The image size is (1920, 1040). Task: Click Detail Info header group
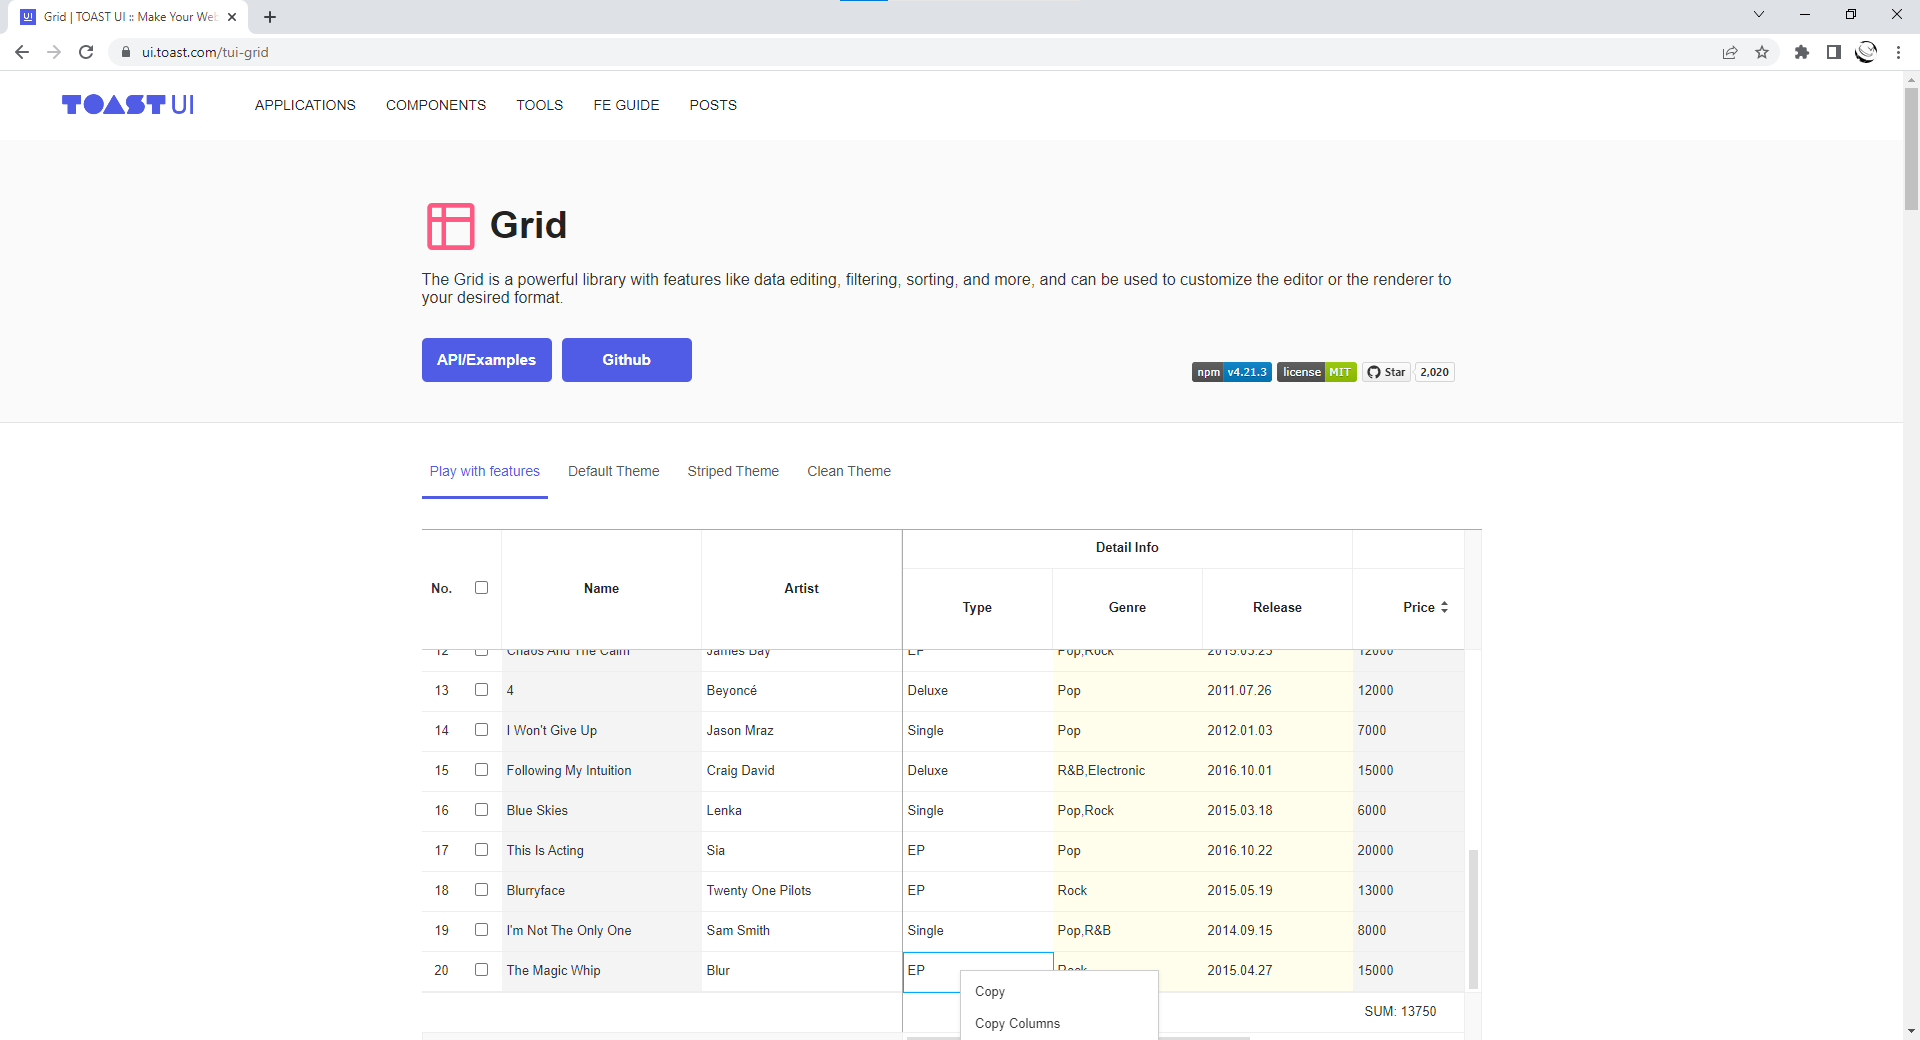tap(1127, 547)
